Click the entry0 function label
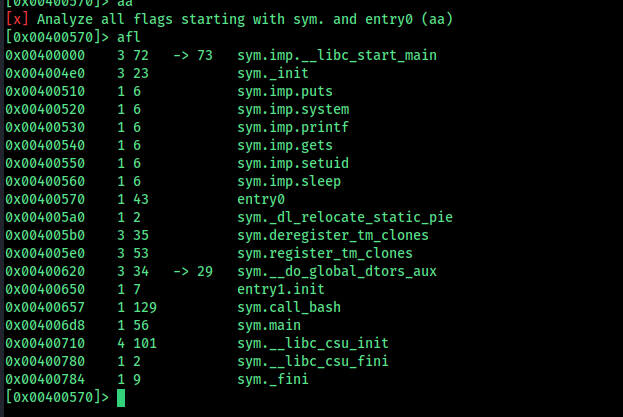 261,199
